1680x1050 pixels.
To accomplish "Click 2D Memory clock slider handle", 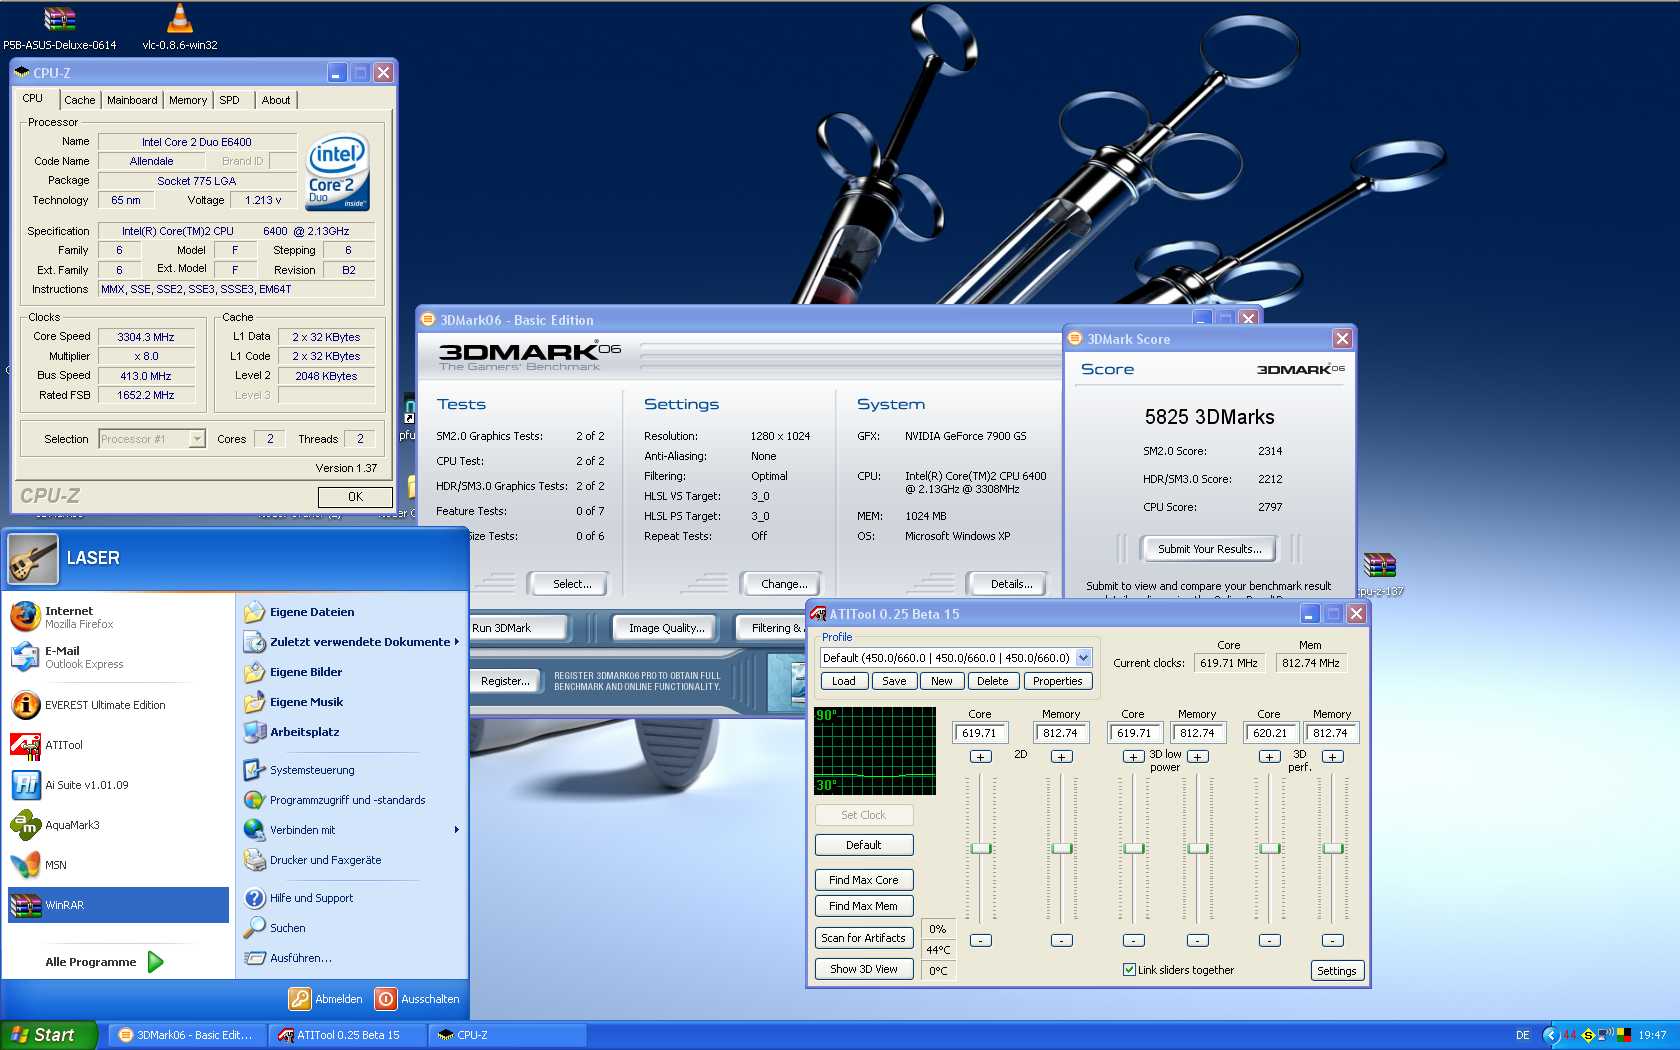I will 1062,848.
